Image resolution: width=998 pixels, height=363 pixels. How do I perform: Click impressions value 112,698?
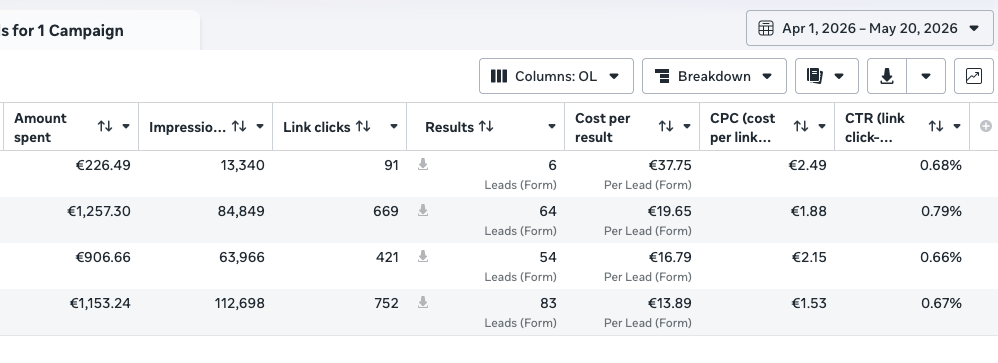click(x=240, y=303)
